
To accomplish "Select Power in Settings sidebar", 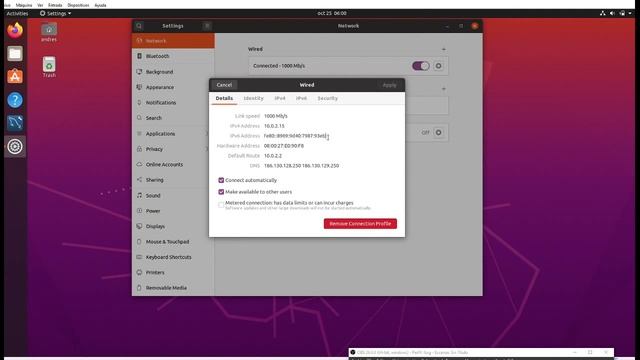I will coord(173,211).
